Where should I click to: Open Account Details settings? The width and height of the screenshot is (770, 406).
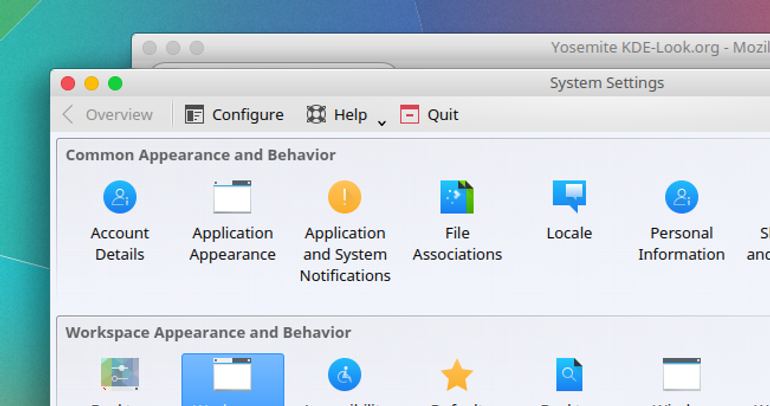point(119,221)
